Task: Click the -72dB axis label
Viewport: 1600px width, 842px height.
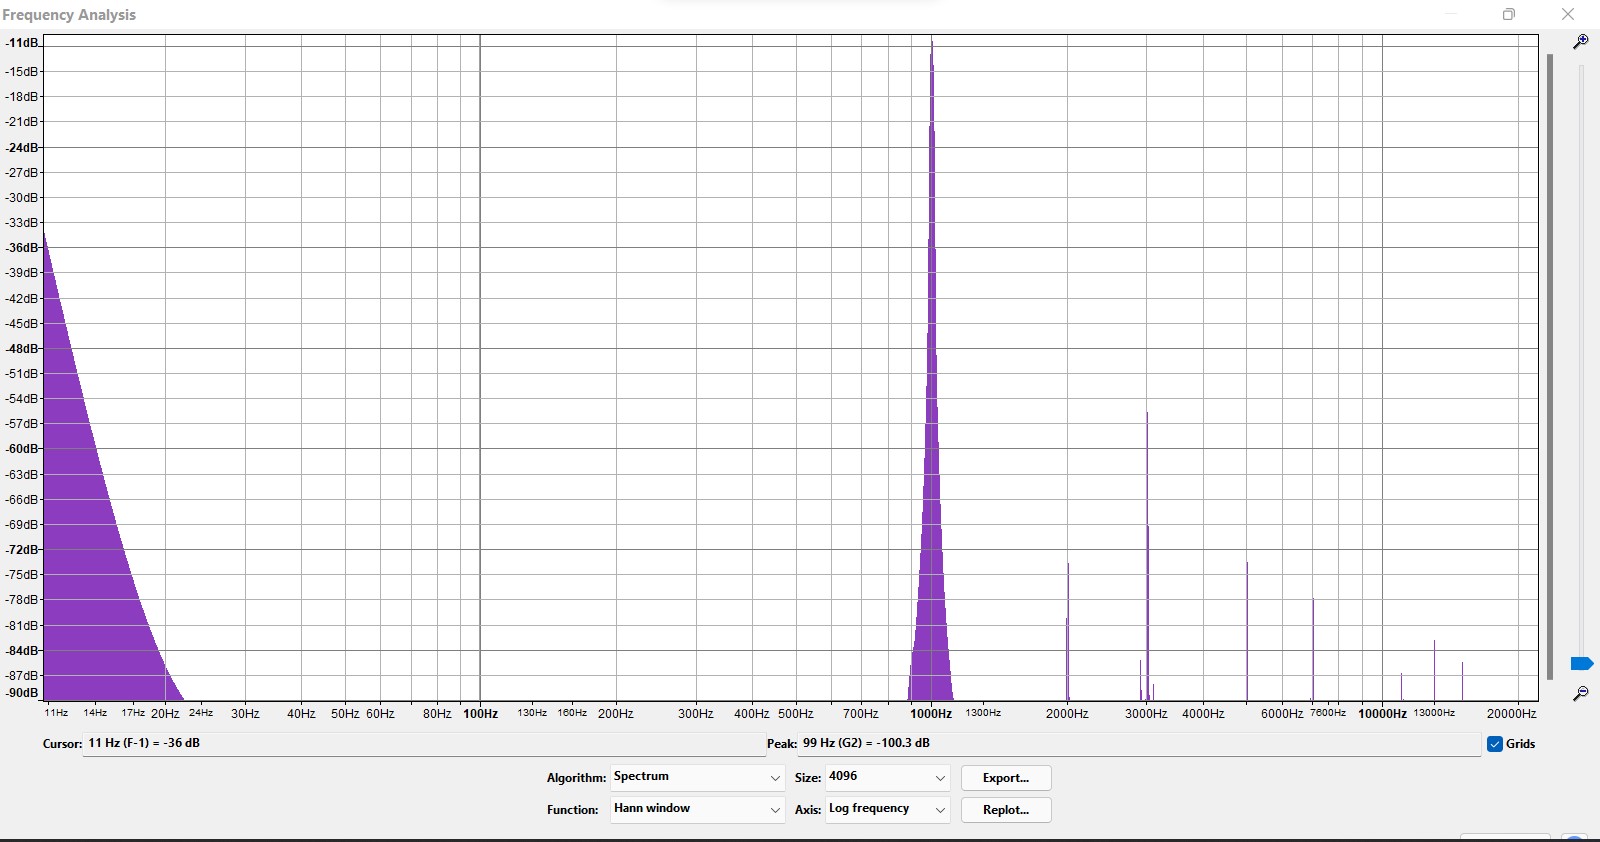Action: (x=22, y=550)
